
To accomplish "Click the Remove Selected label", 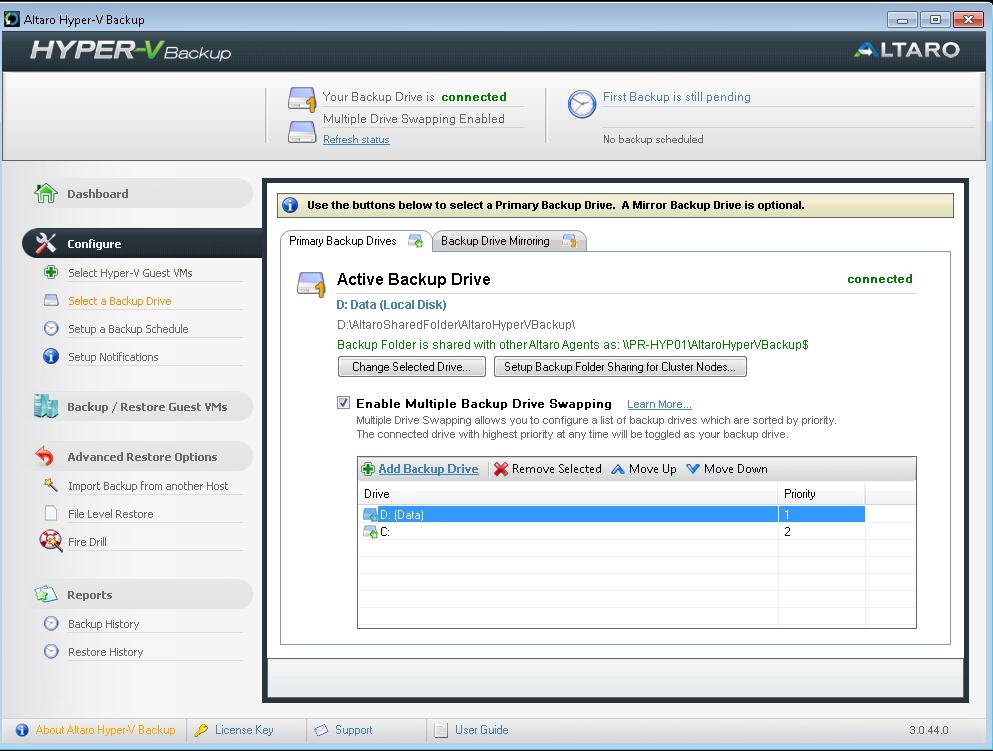I will tap(557, 469).
